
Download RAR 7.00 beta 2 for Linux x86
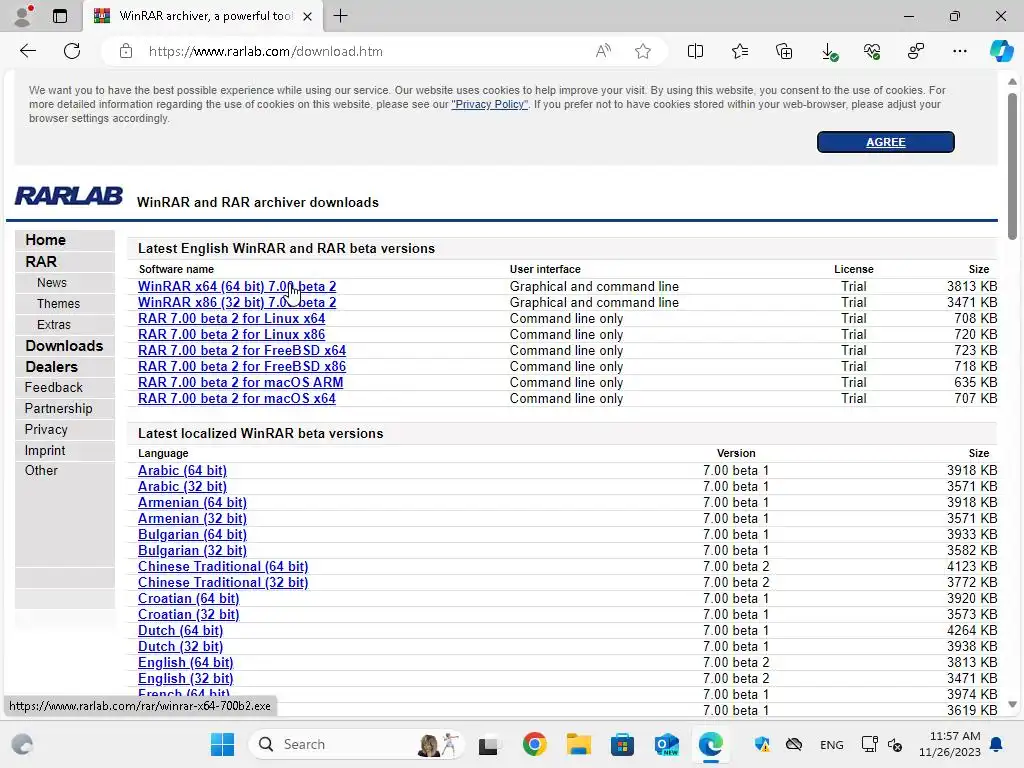[x=231, y=334]
